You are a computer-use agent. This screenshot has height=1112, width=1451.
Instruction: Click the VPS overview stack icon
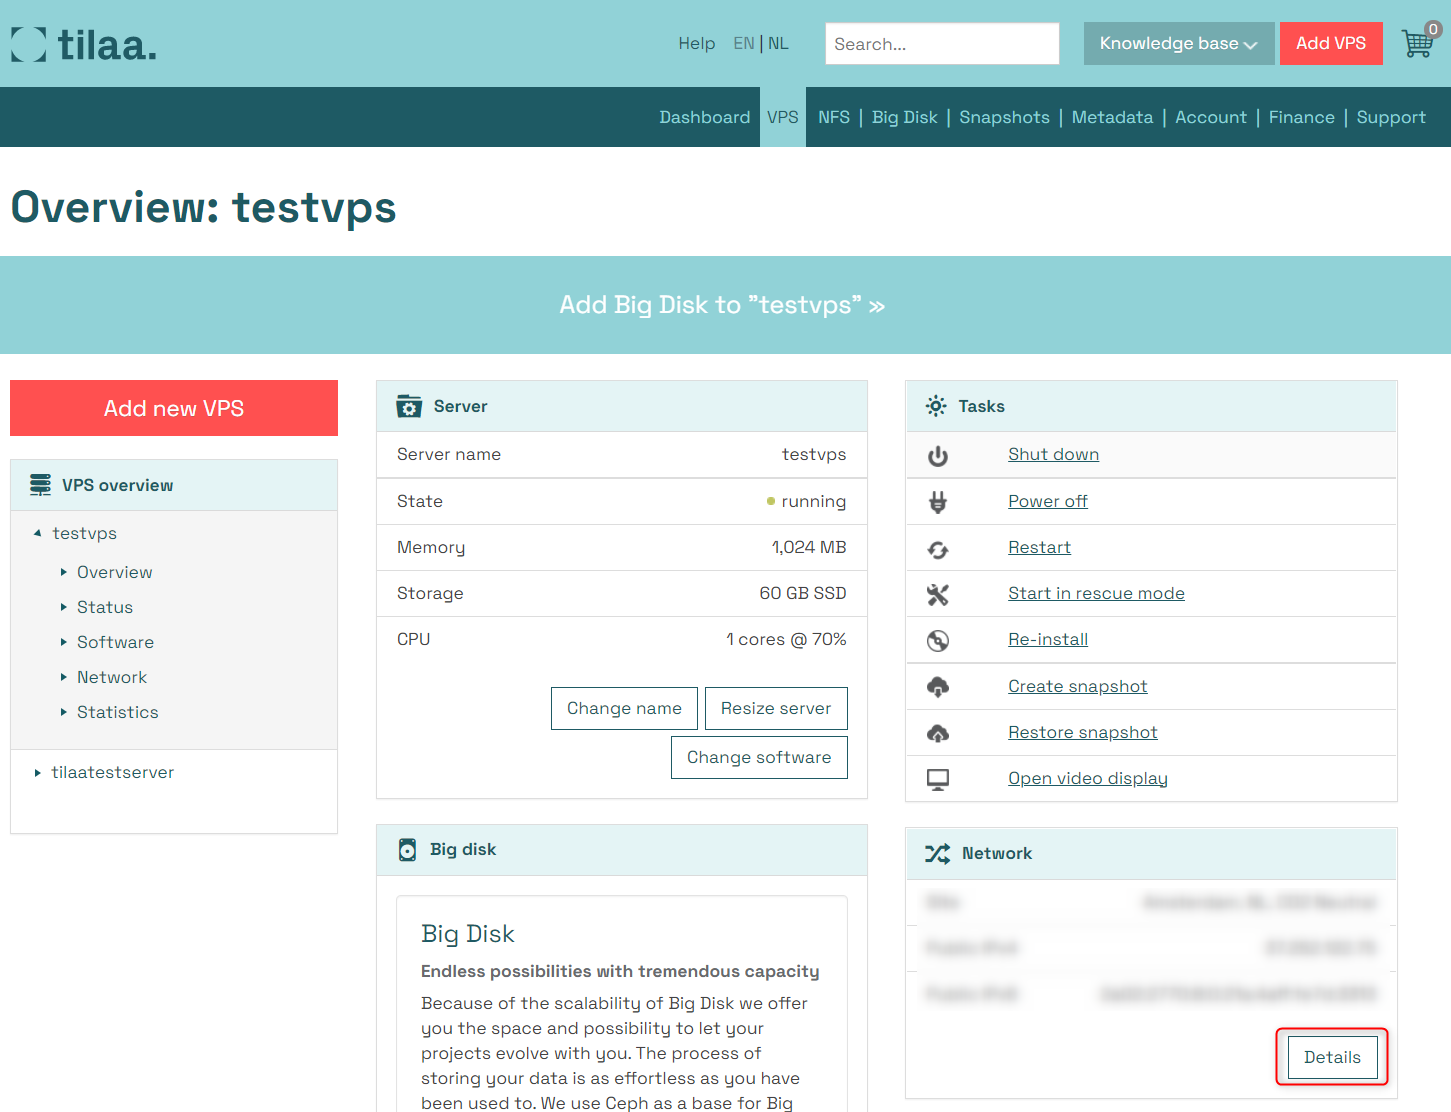(40, 485)
